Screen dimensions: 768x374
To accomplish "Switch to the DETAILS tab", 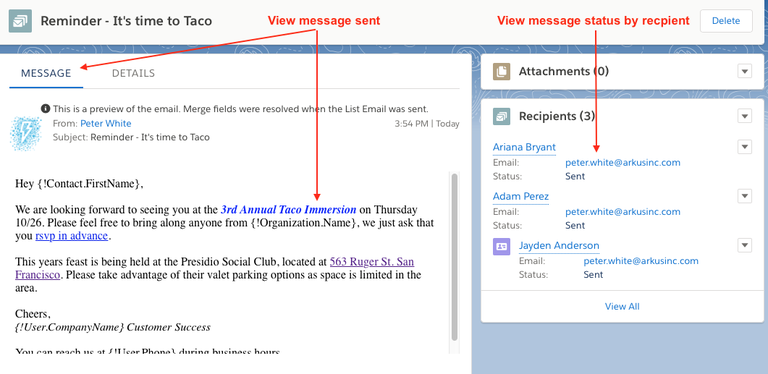I will coord(133,73).
